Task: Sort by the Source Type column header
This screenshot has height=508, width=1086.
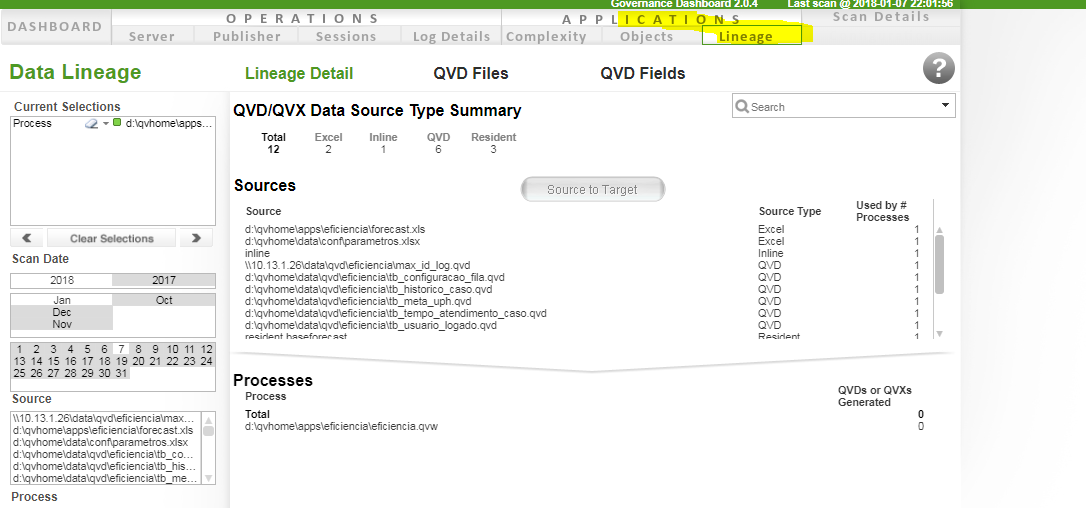Action: pyautogui.click(x=790, y=211)
